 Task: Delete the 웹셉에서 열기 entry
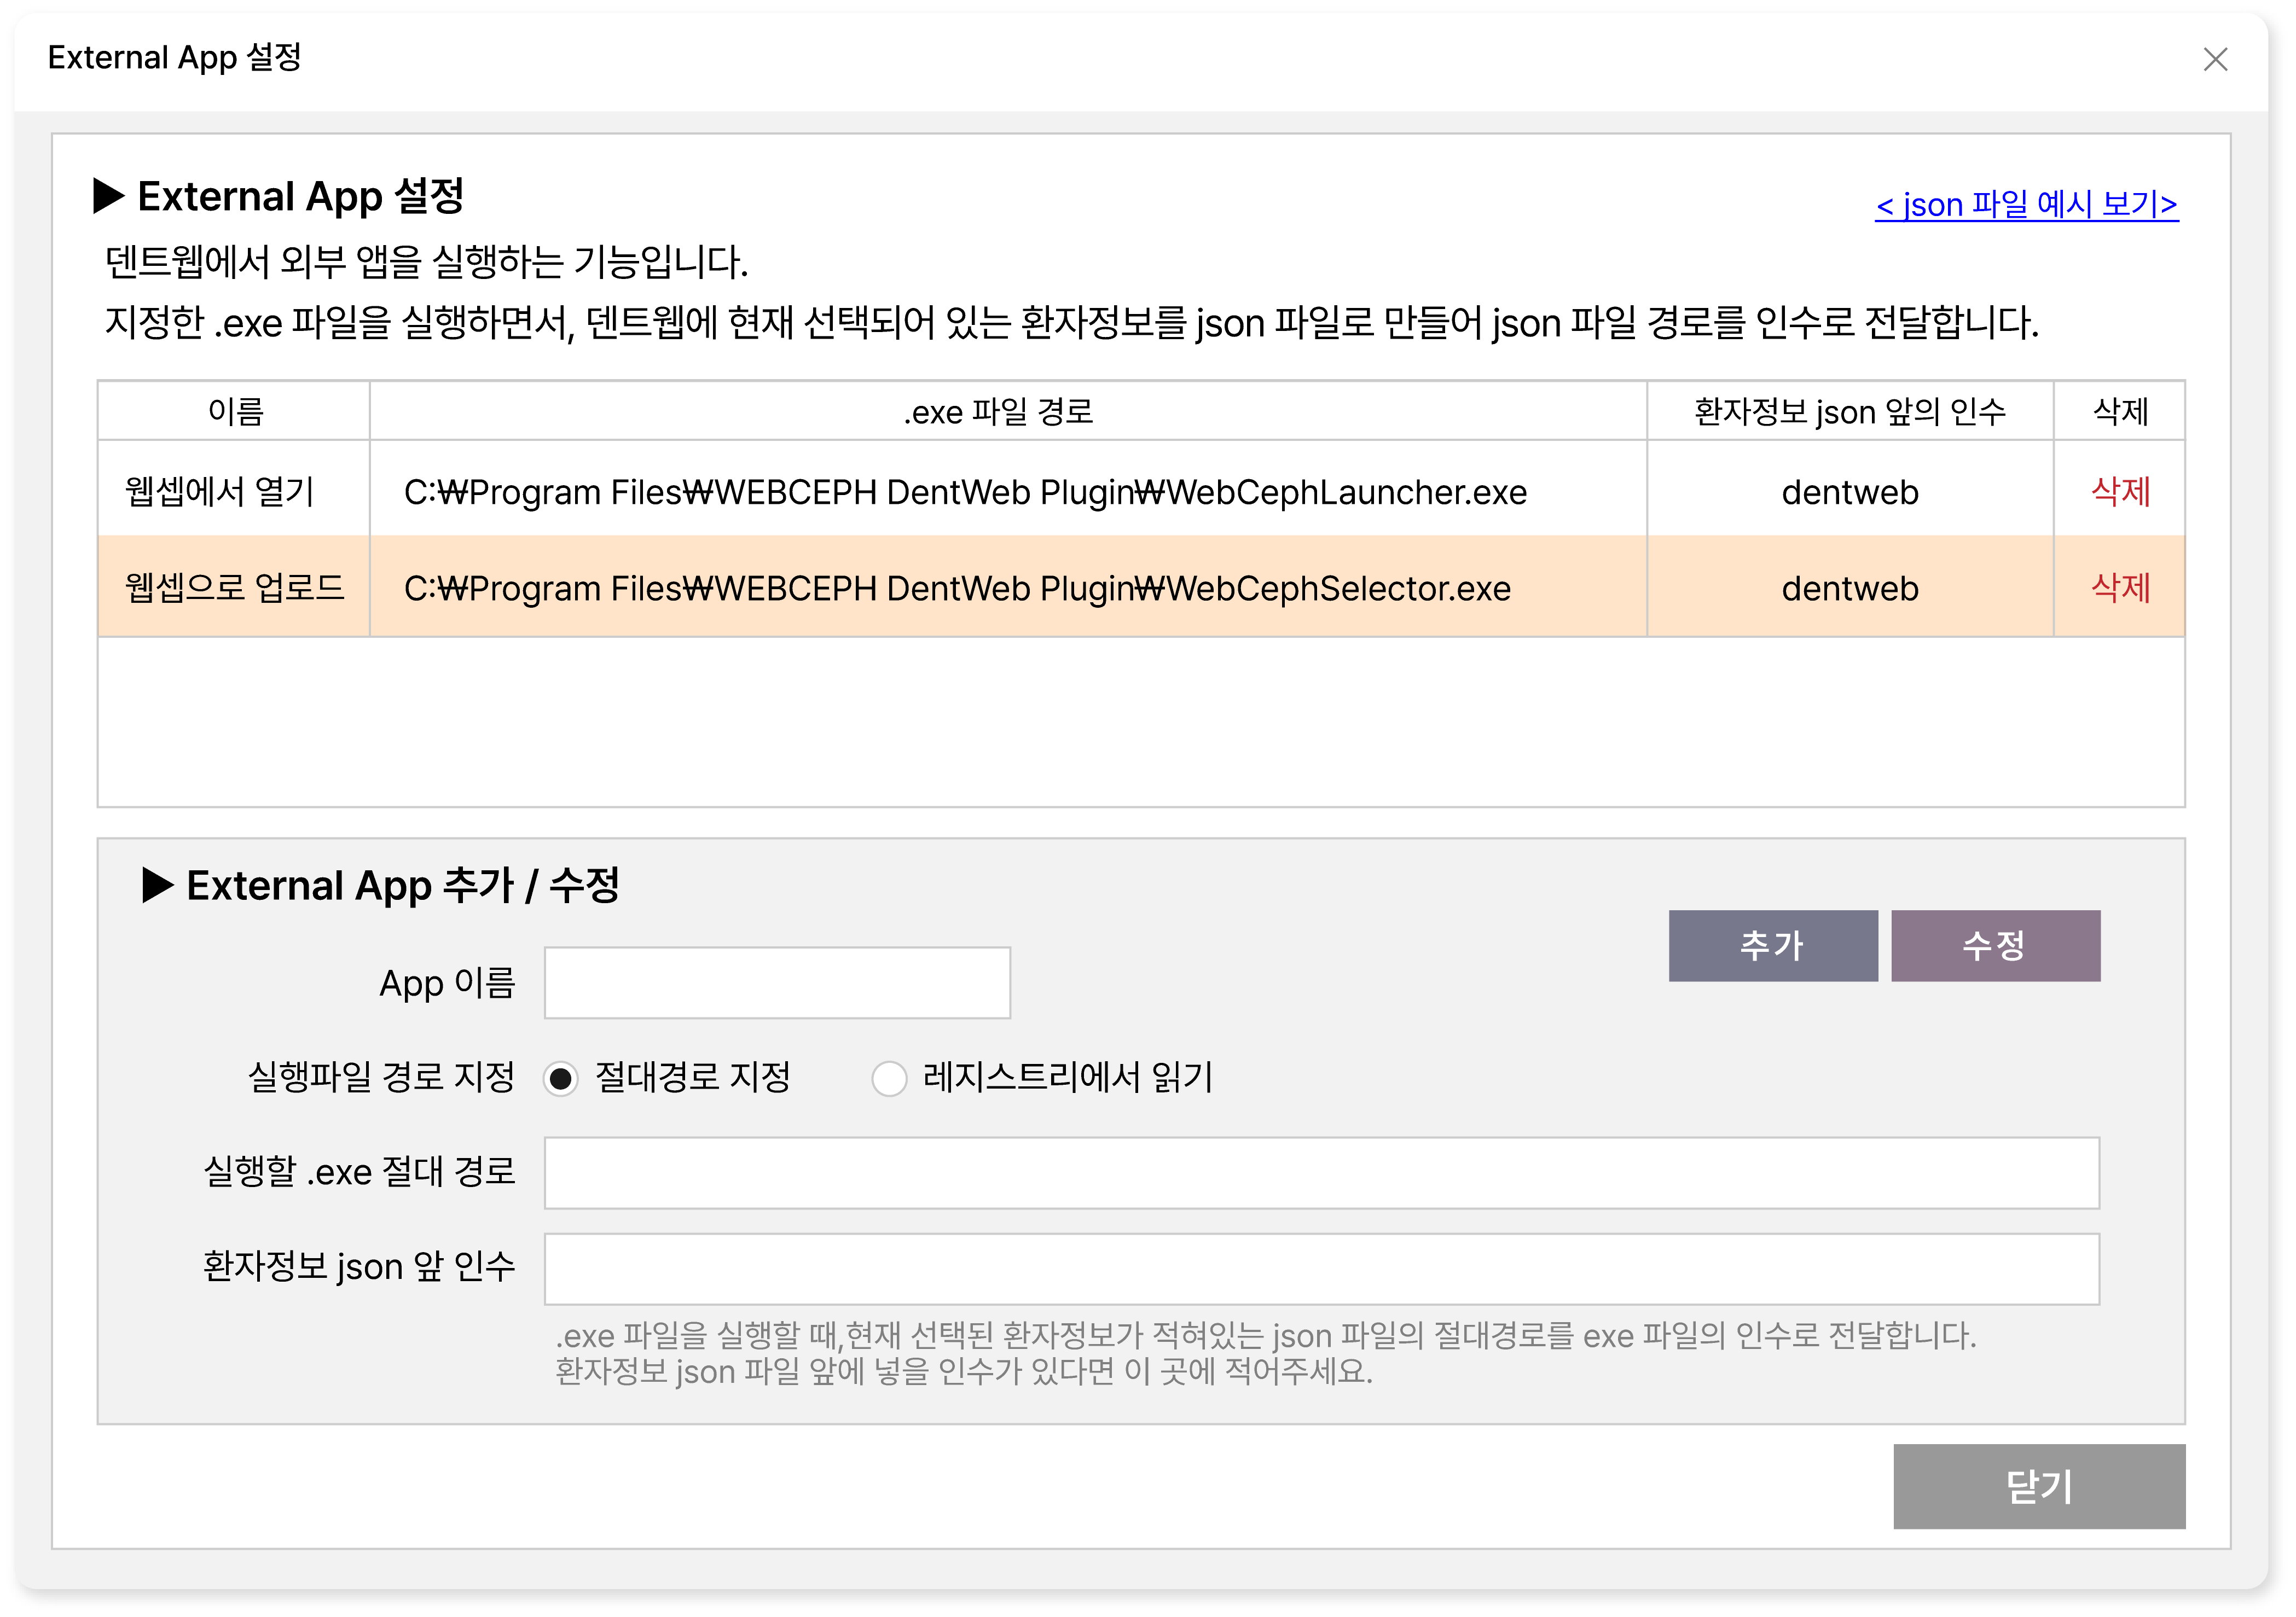tap(2120, 492)
